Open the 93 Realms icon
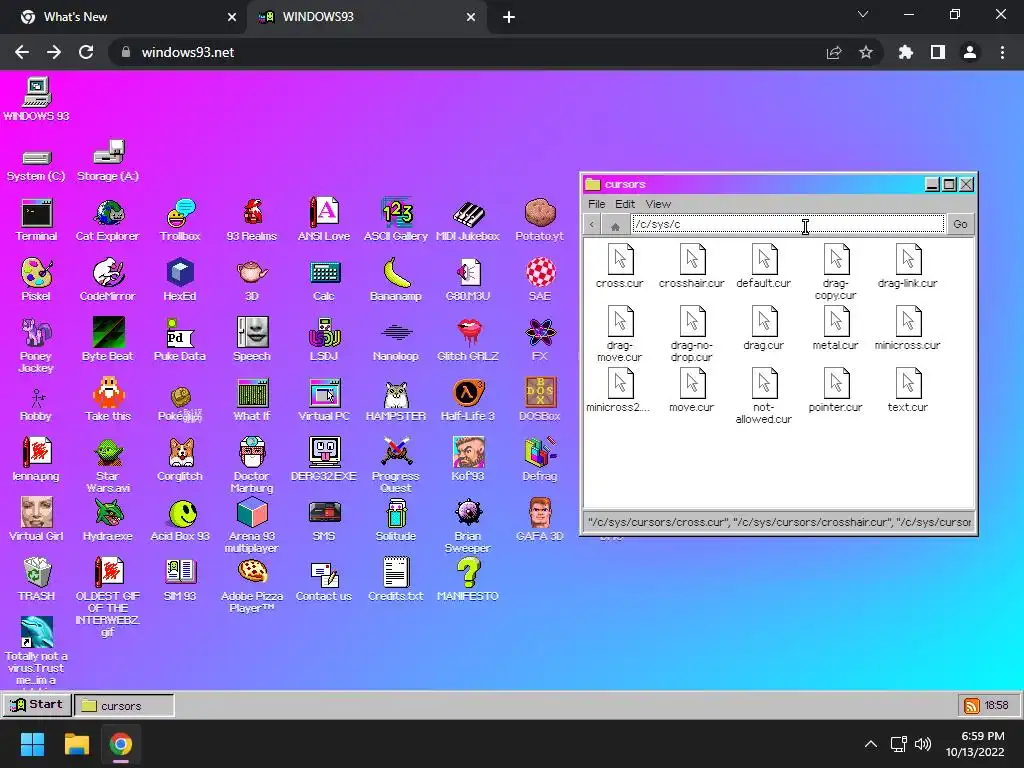This screenshot has width=1024, height=768. [252, 221]
